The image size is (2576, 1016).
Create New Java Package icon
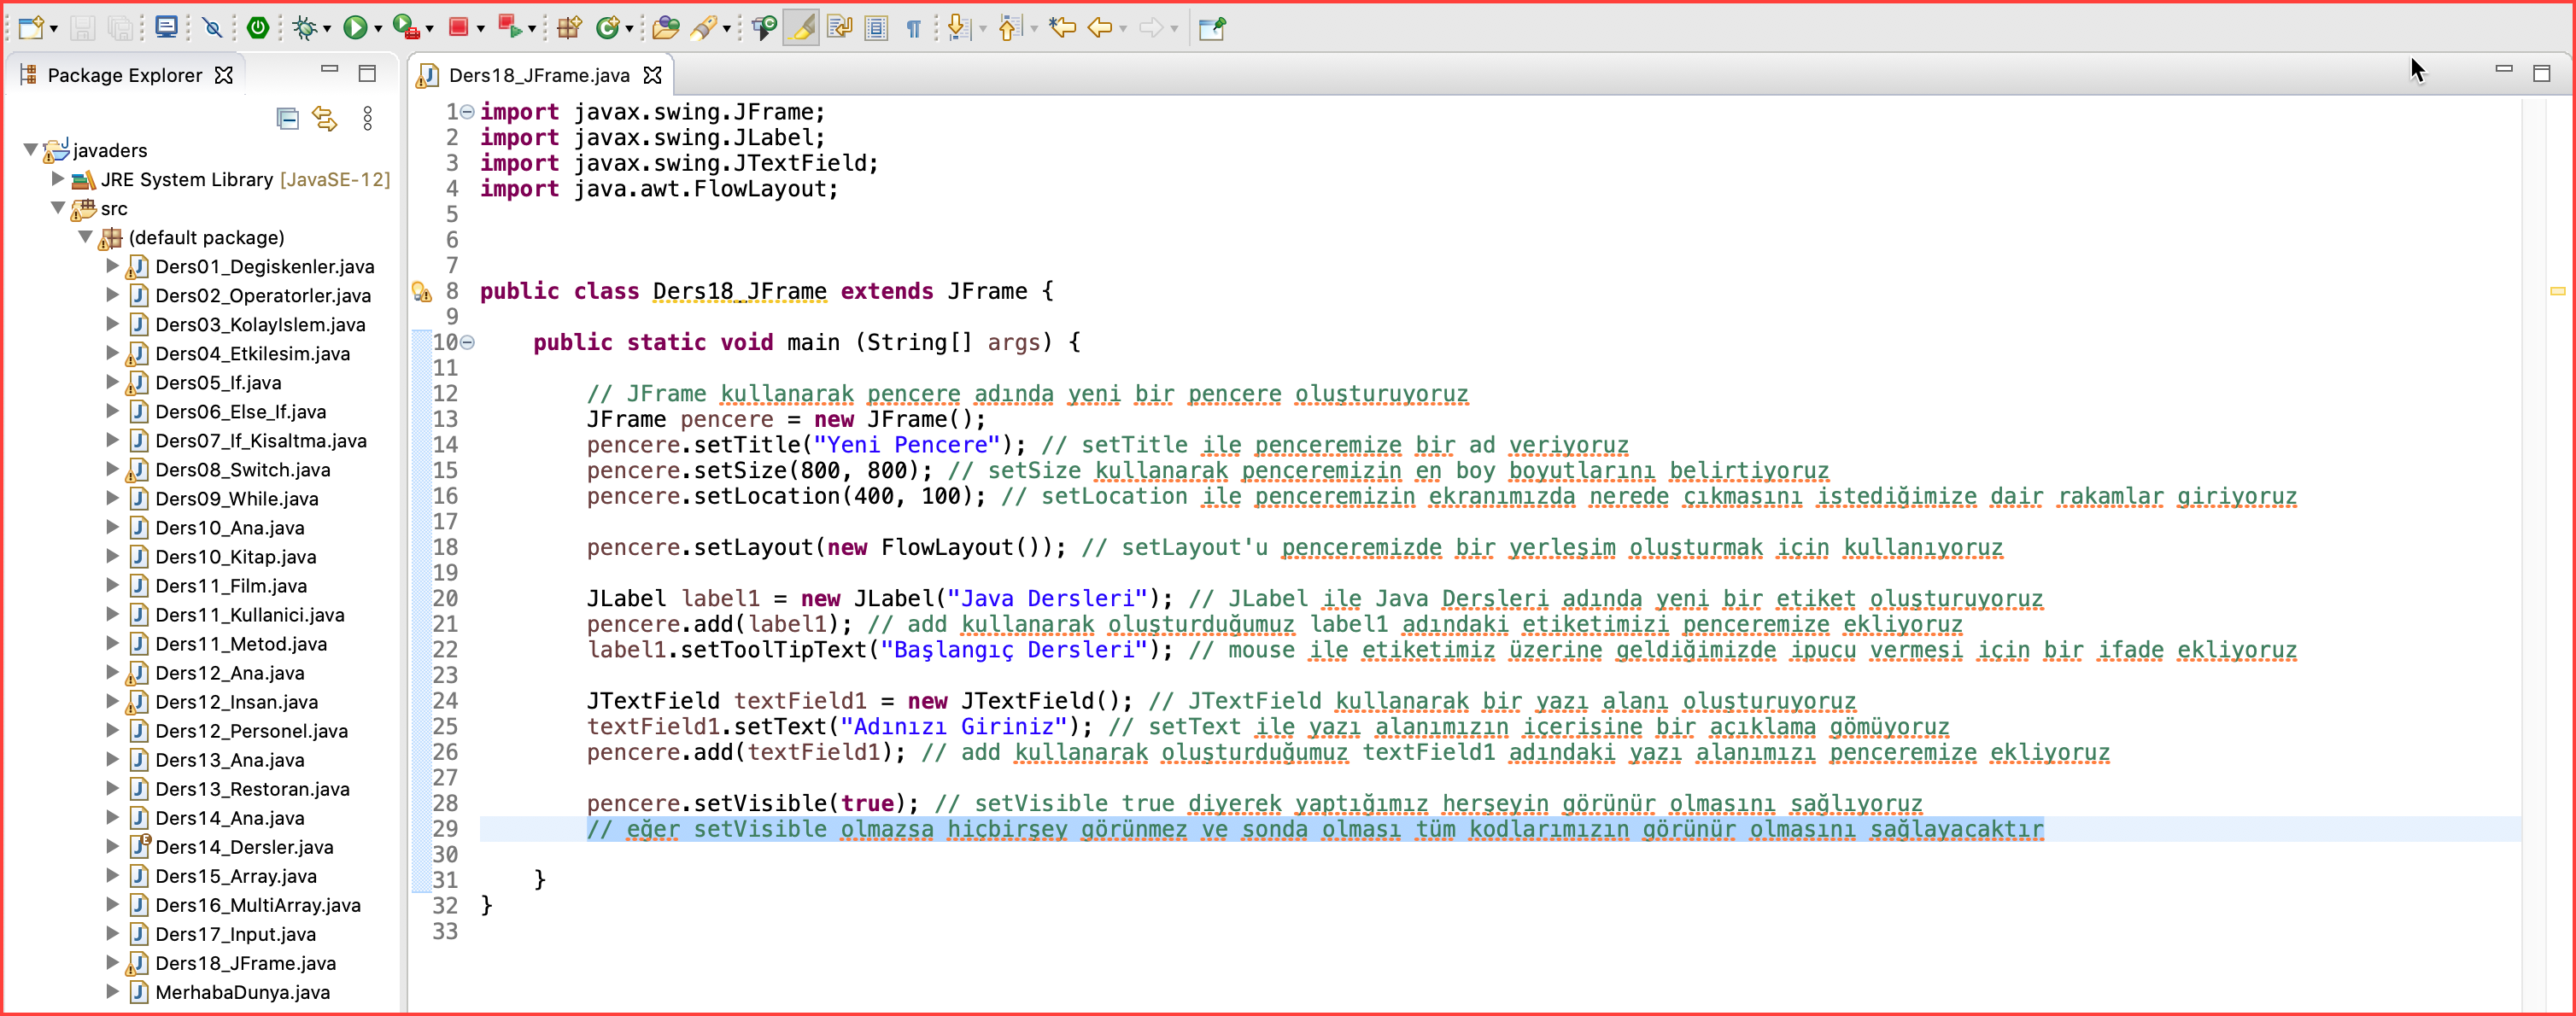tap(569, 28)
